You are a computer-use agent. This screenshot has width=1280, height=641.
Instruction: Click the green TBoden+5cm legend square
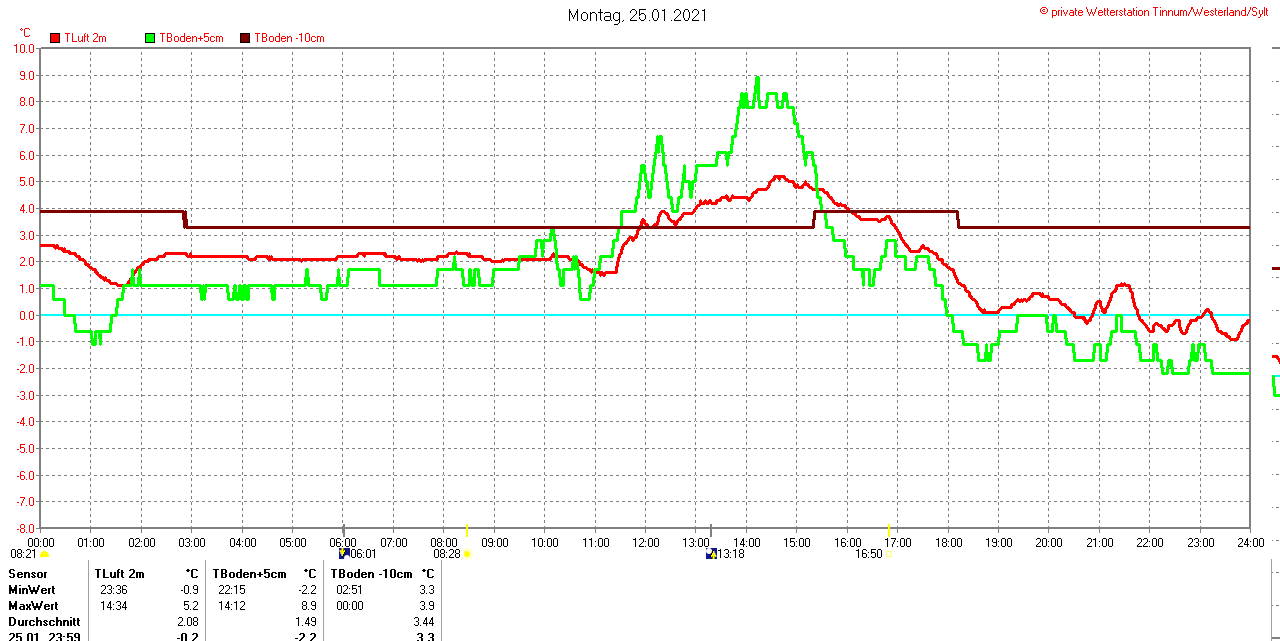(x=151, y=38)
